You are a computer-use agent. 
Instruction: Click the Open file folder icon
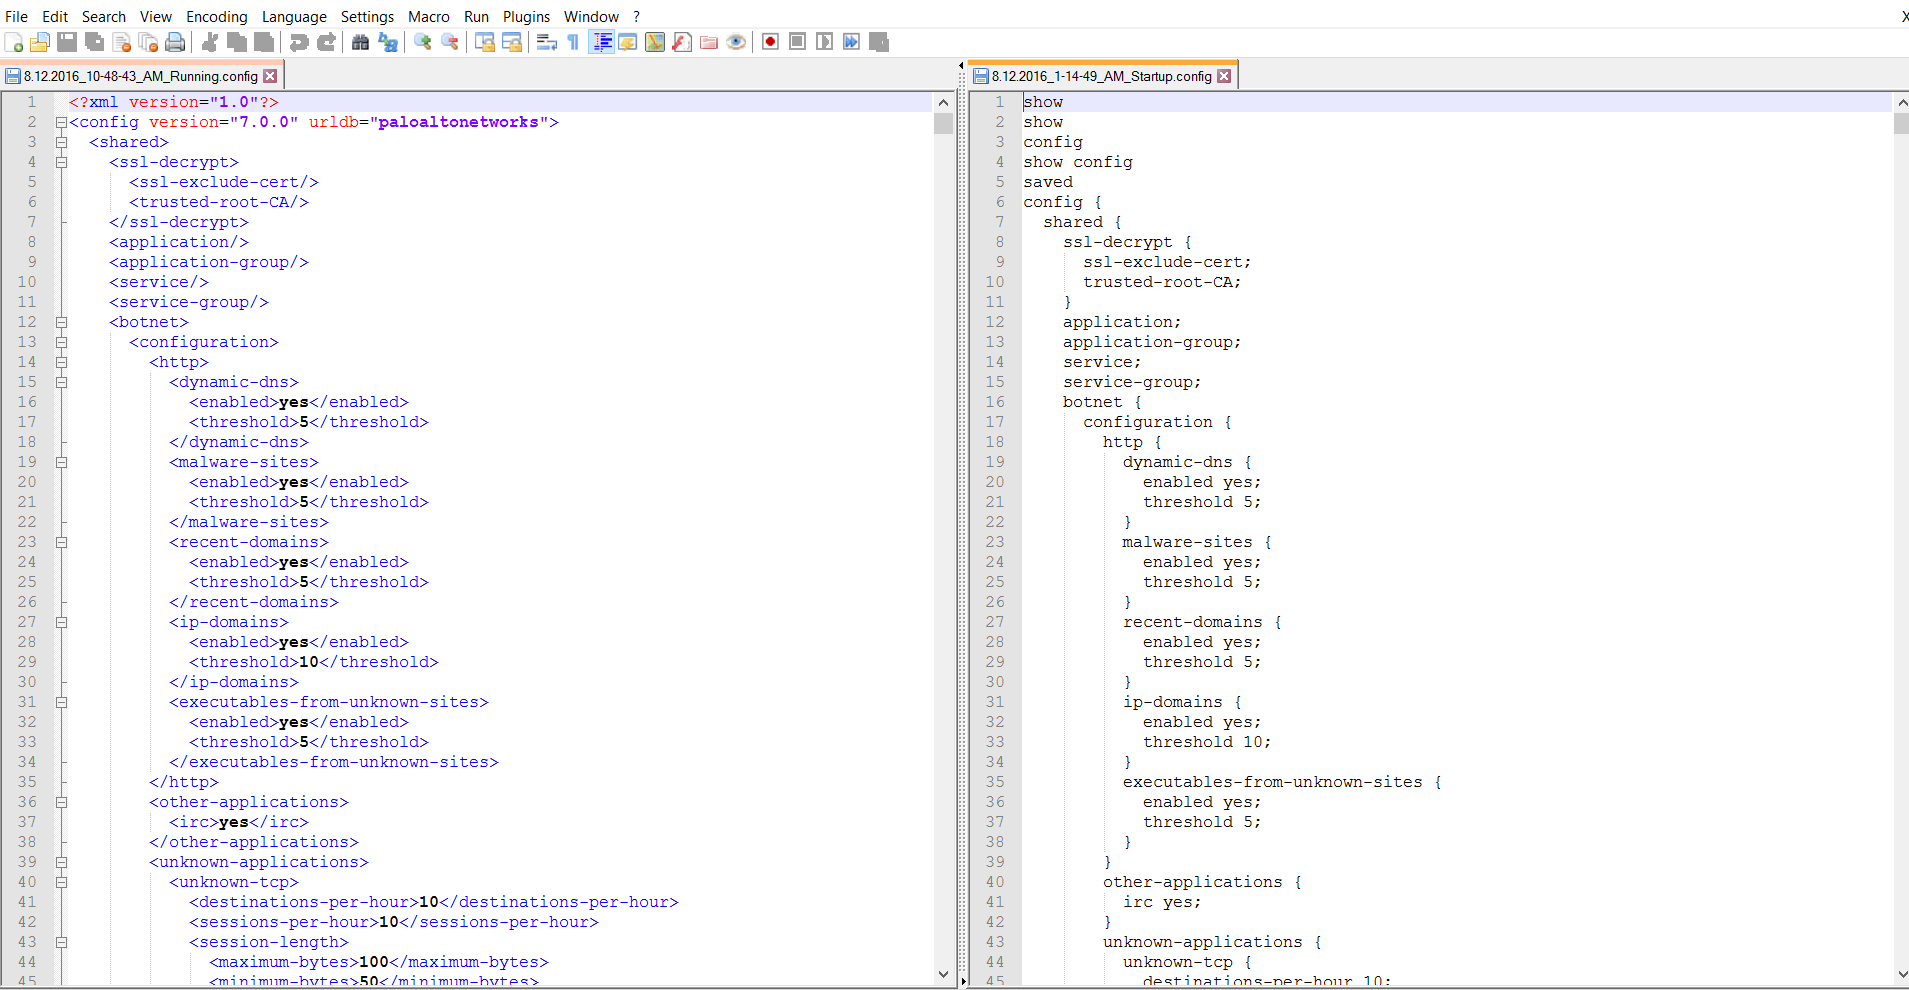coord(40,42)
